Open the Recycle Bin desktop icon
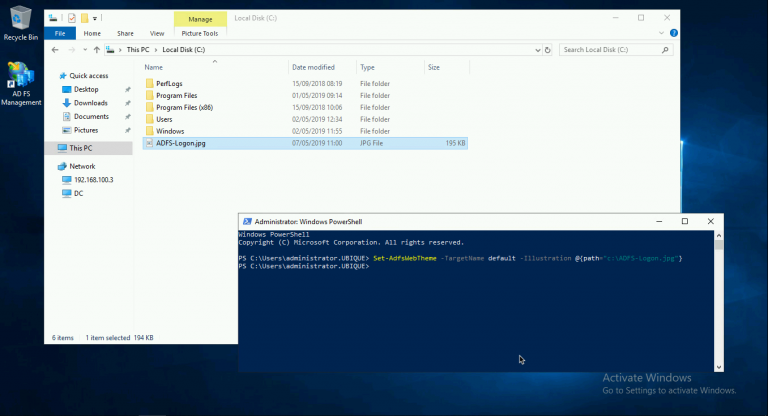 20,23
